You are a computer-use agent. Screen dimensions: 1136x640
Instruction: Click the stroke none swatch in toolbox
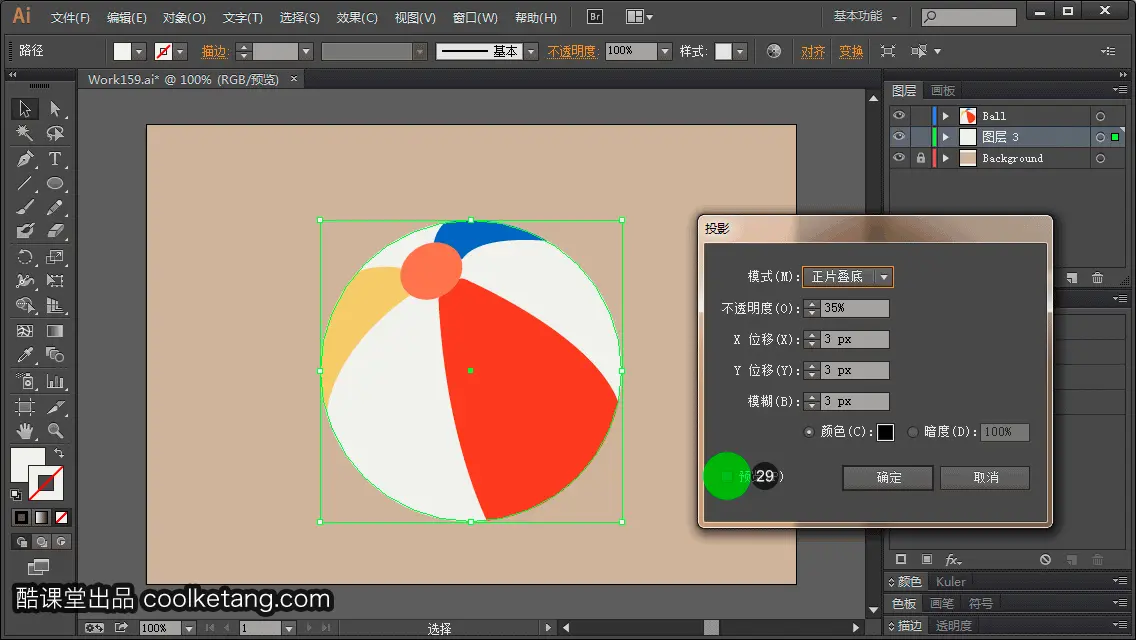coord(46,483)
